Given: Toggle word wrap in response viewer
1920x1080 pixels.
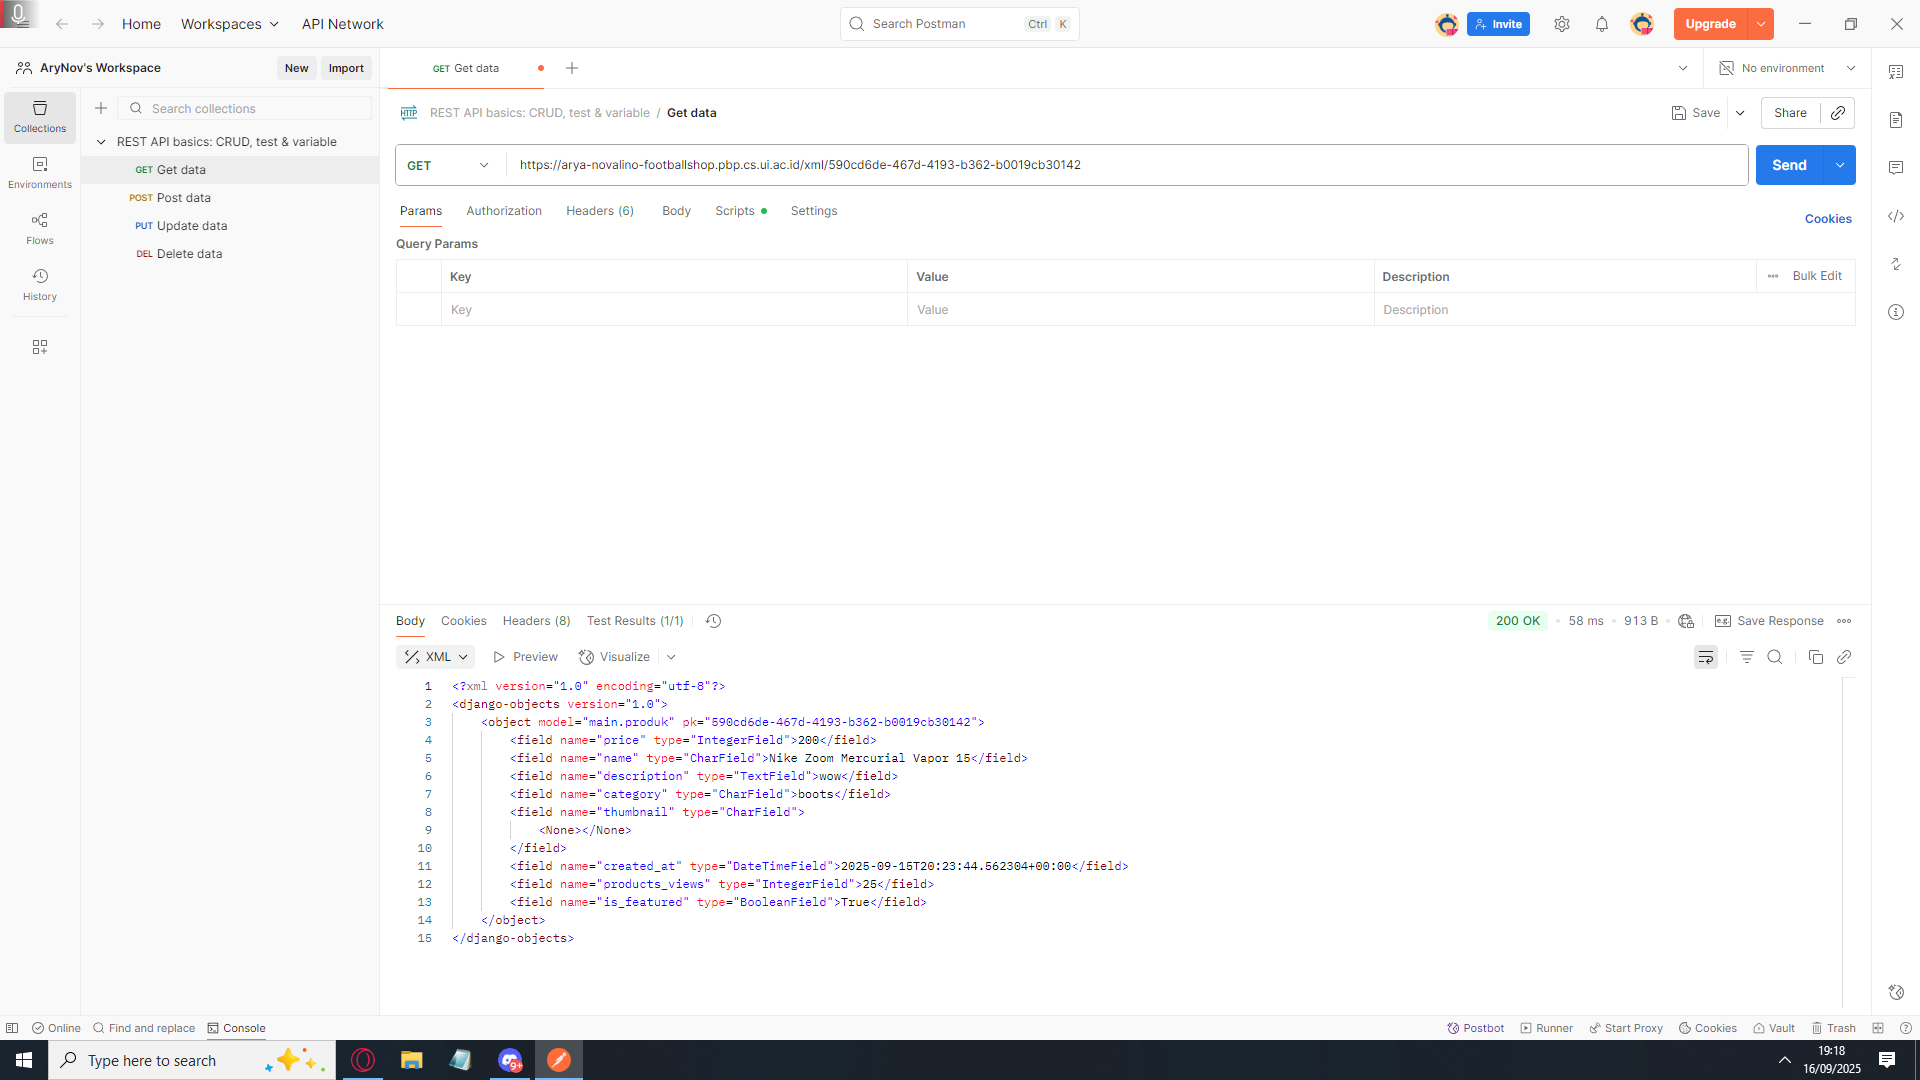Looking at the screenshot, I should 1706,657.
